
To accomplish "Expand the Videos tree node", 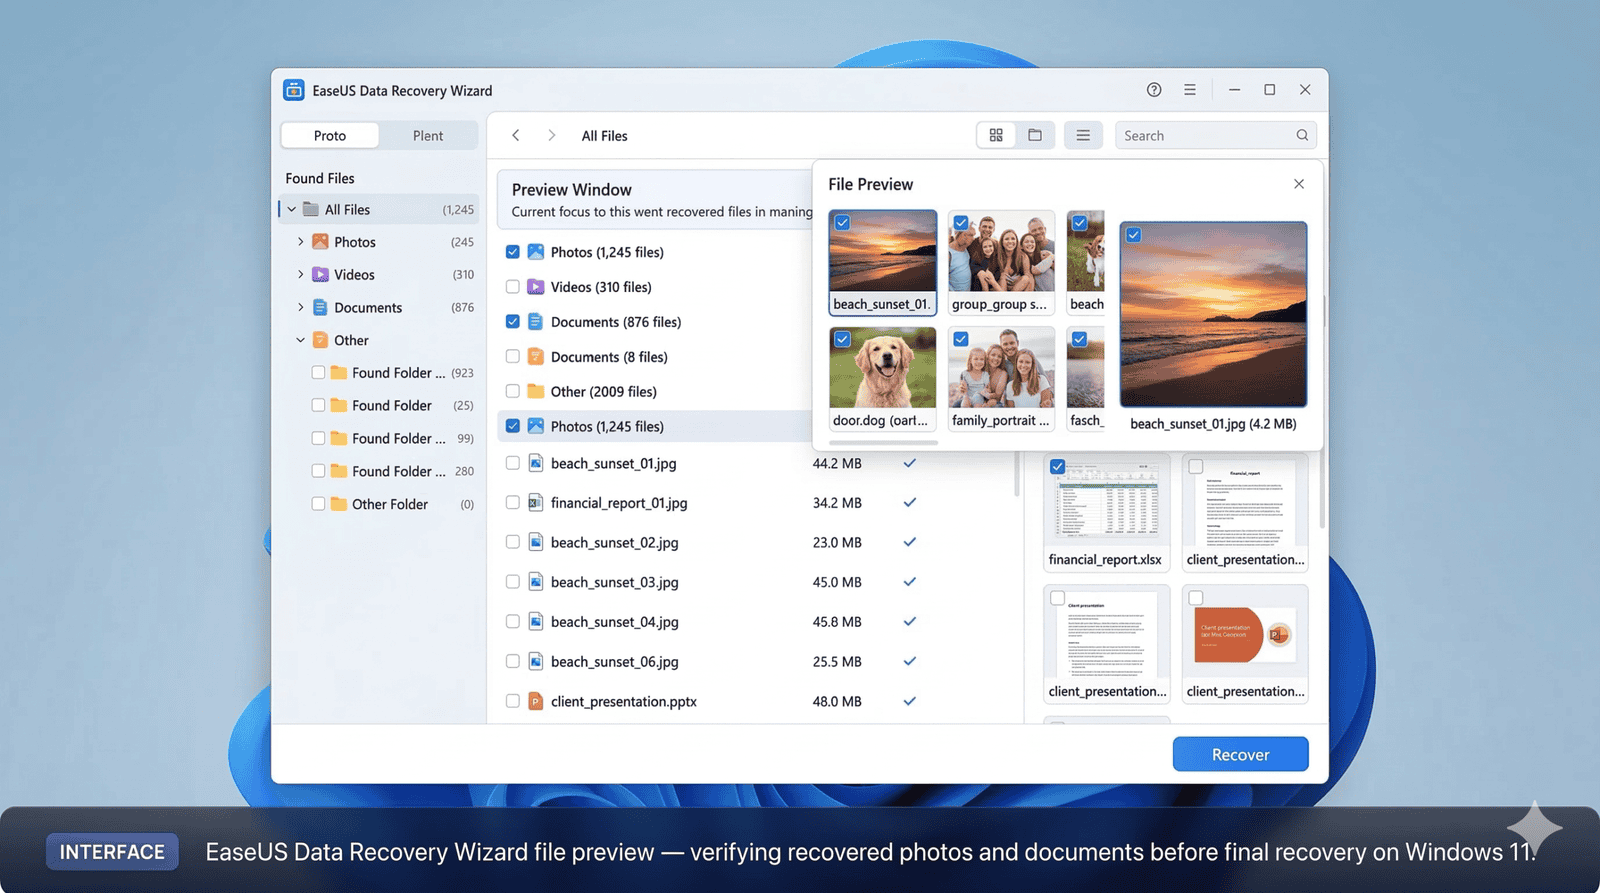I will coord(300,274).
